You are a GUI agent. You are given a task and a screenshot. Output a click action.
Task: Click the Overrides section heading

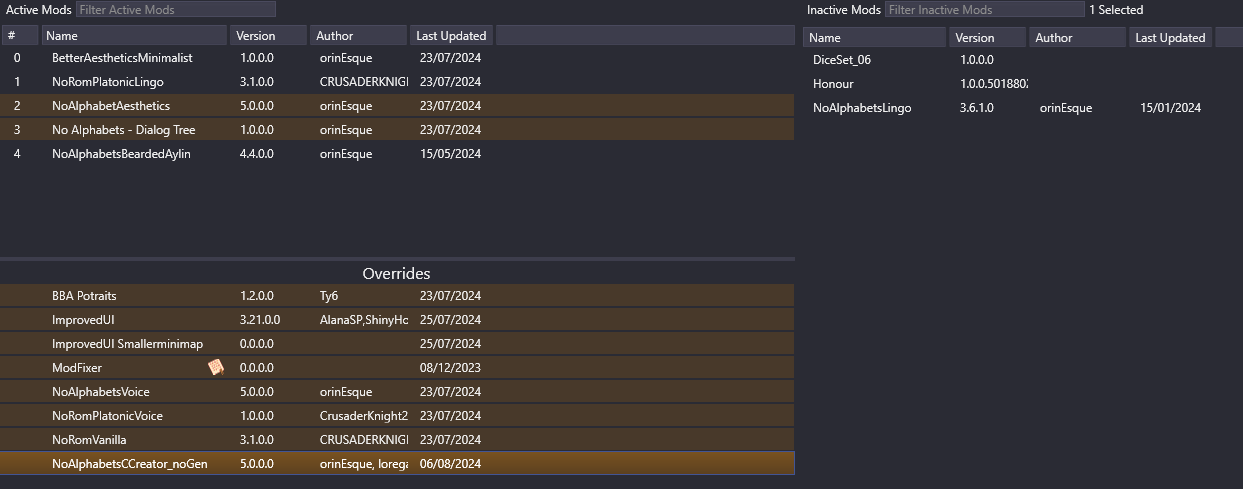pos(396,273)
